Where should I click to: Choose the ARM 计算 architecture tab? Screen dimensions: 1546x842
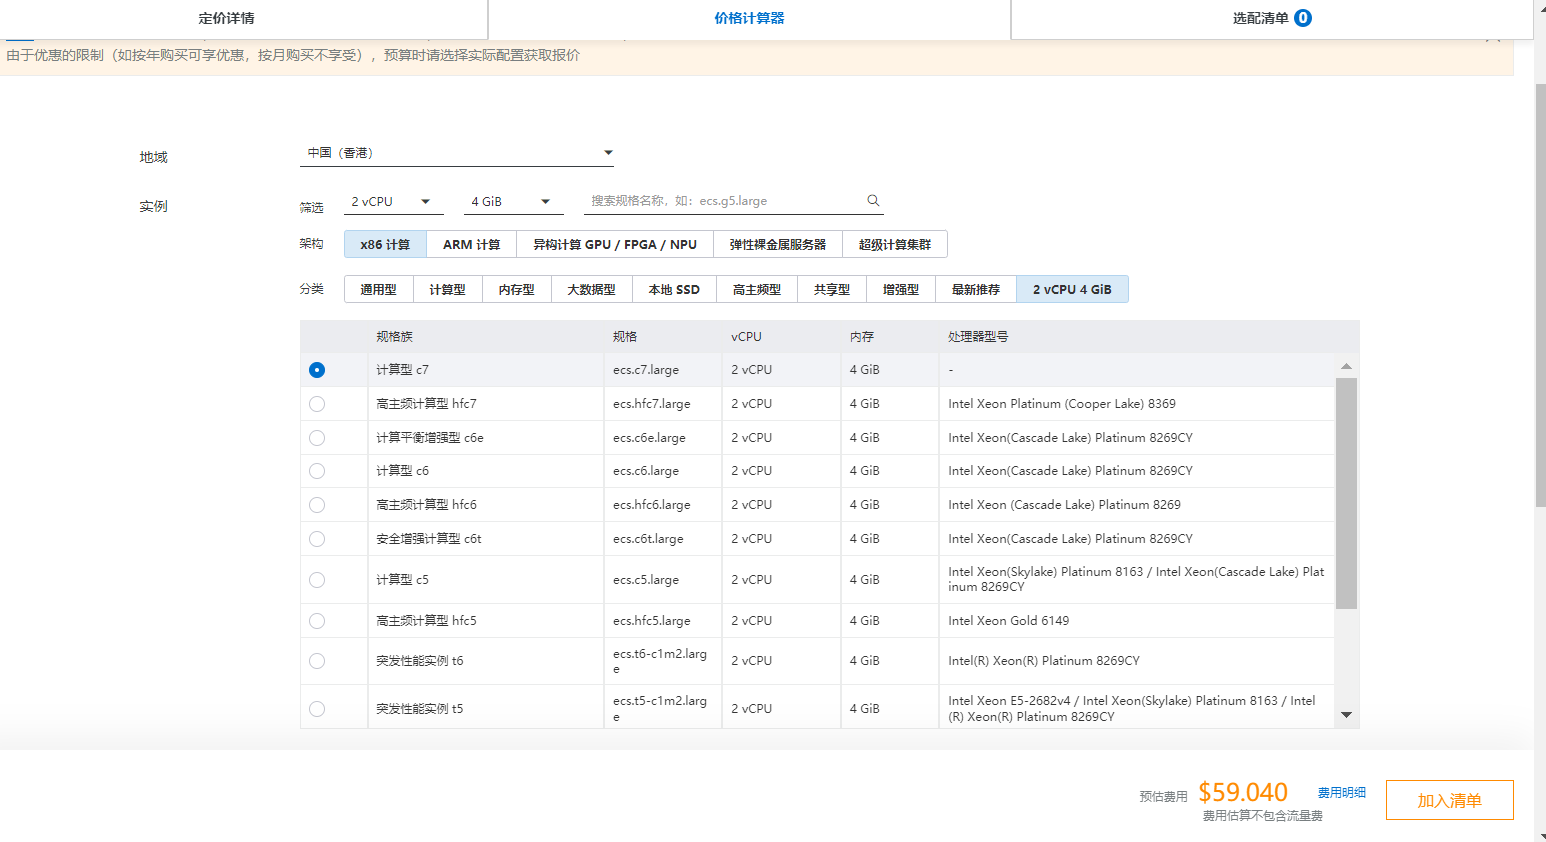click(x=472, y=245)
